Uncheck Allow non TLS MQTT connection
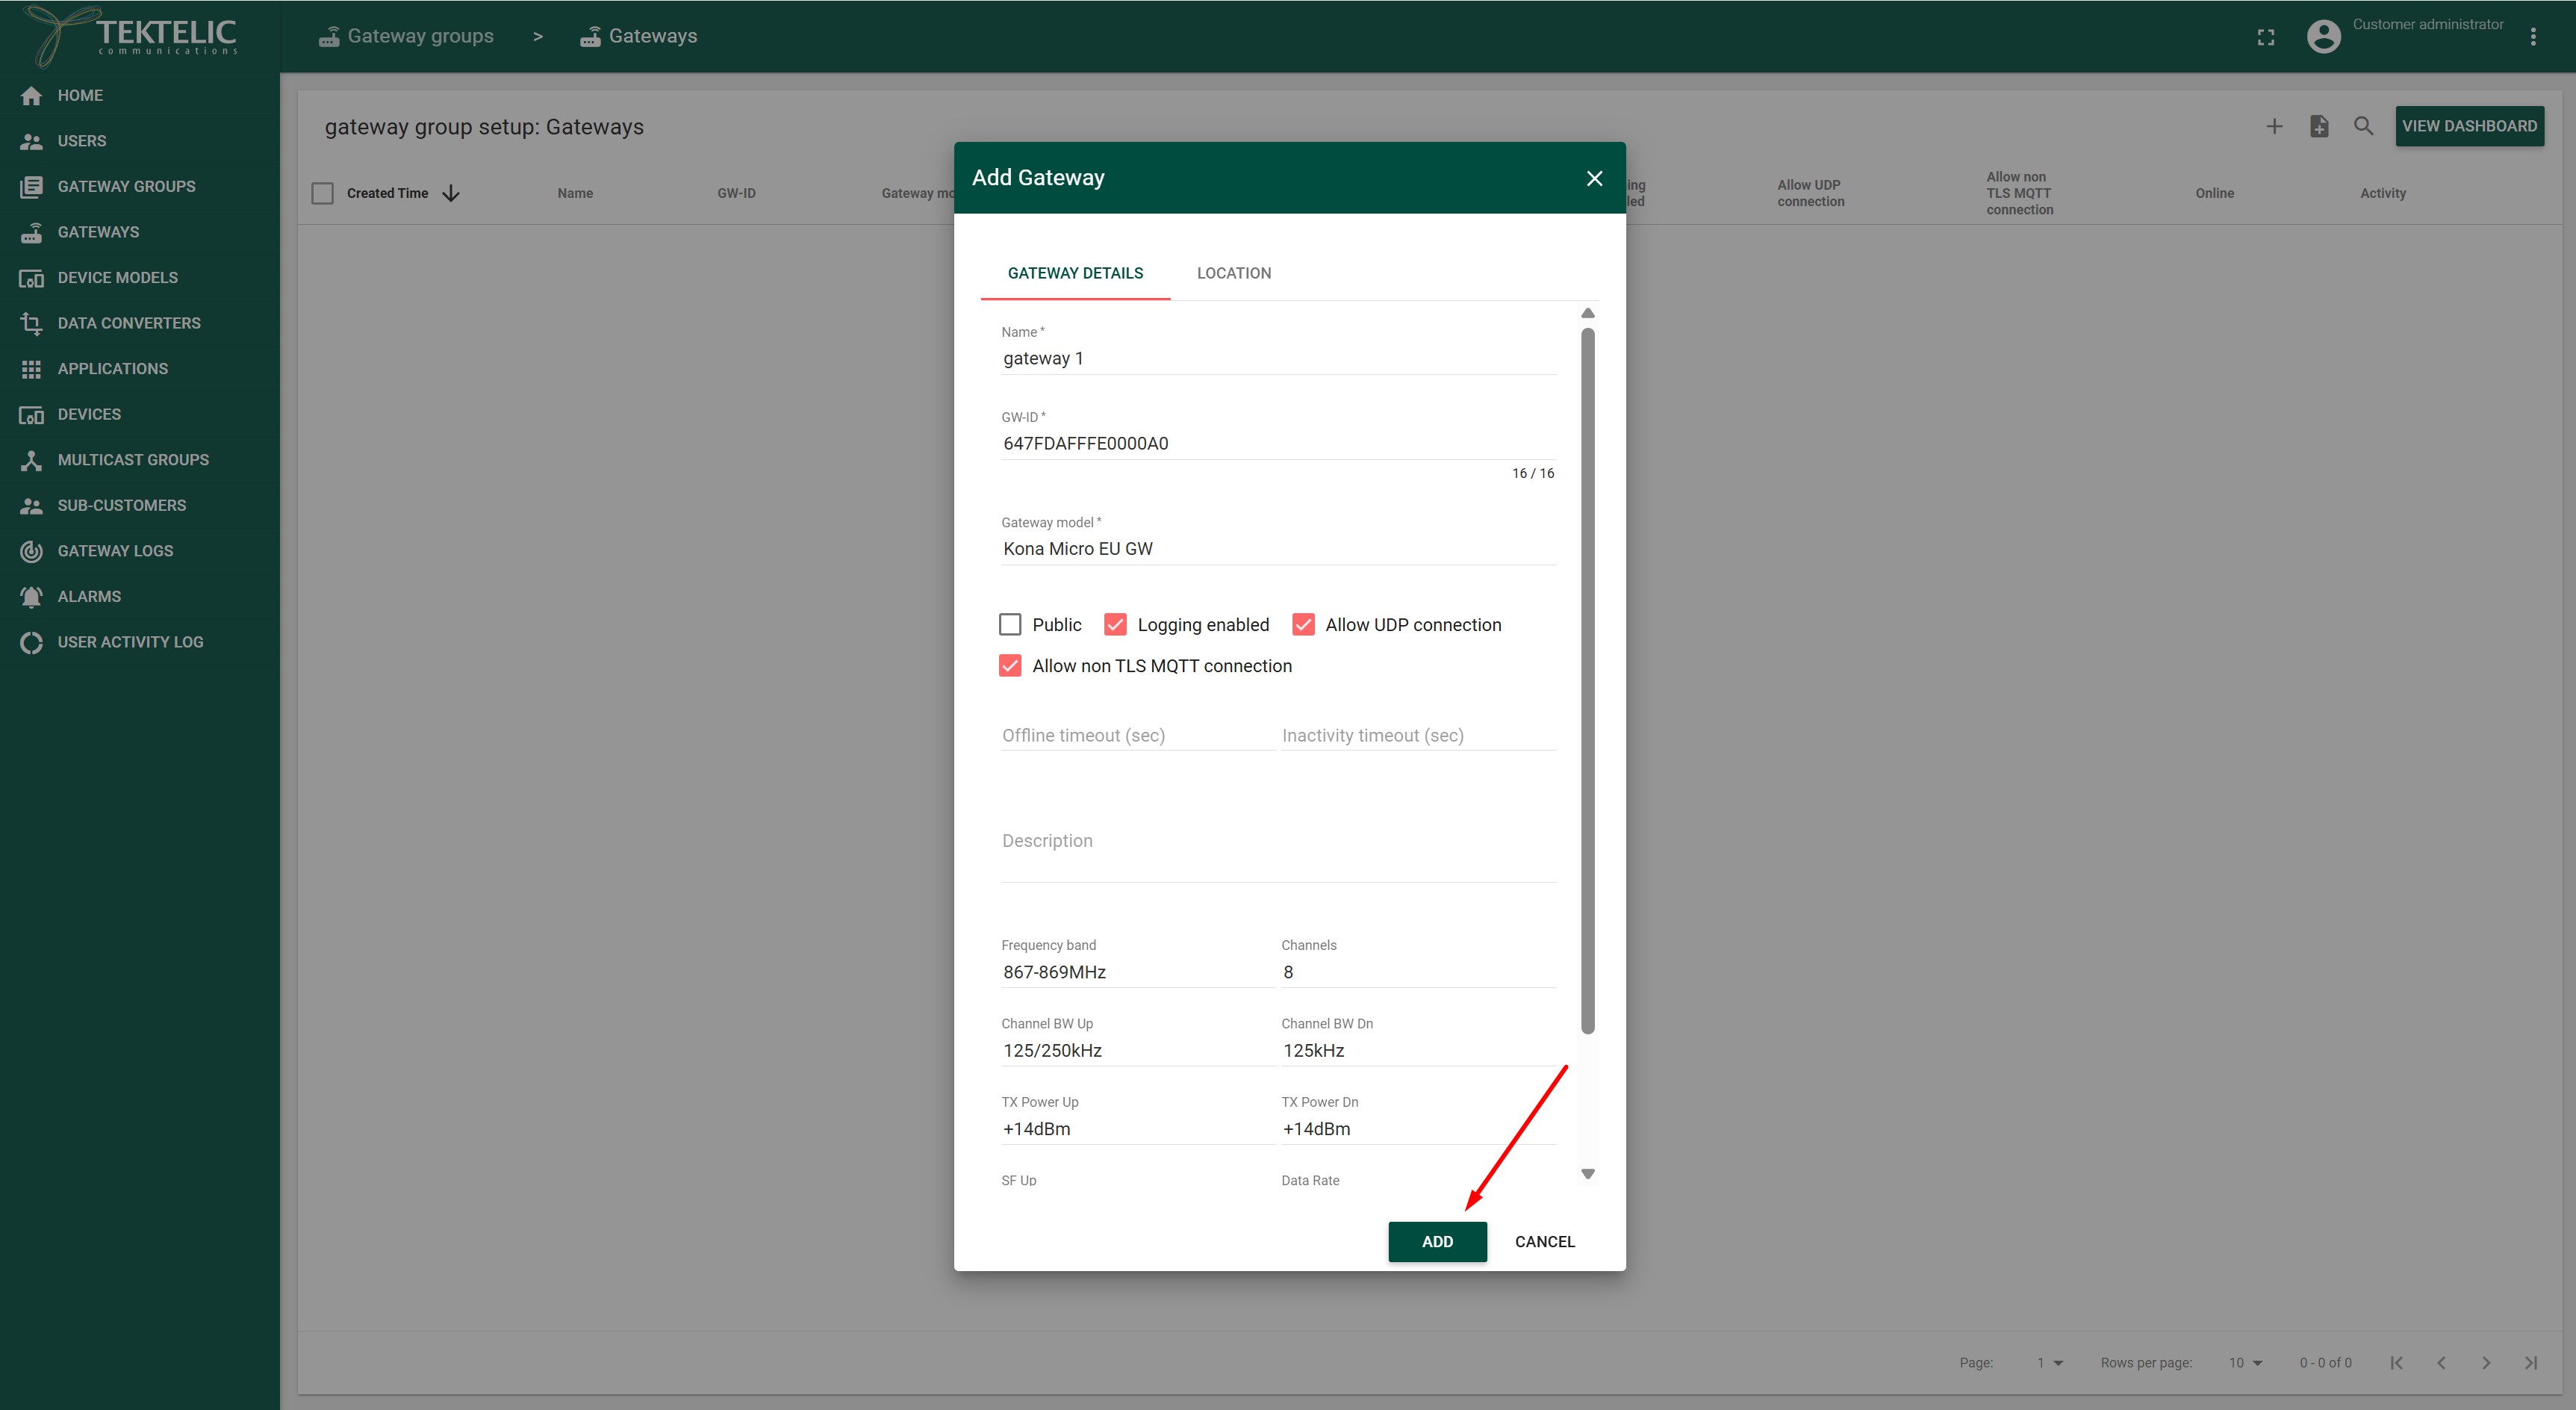The height and width of the screenshot is (1410, 2576). [x=1010, y=666]
